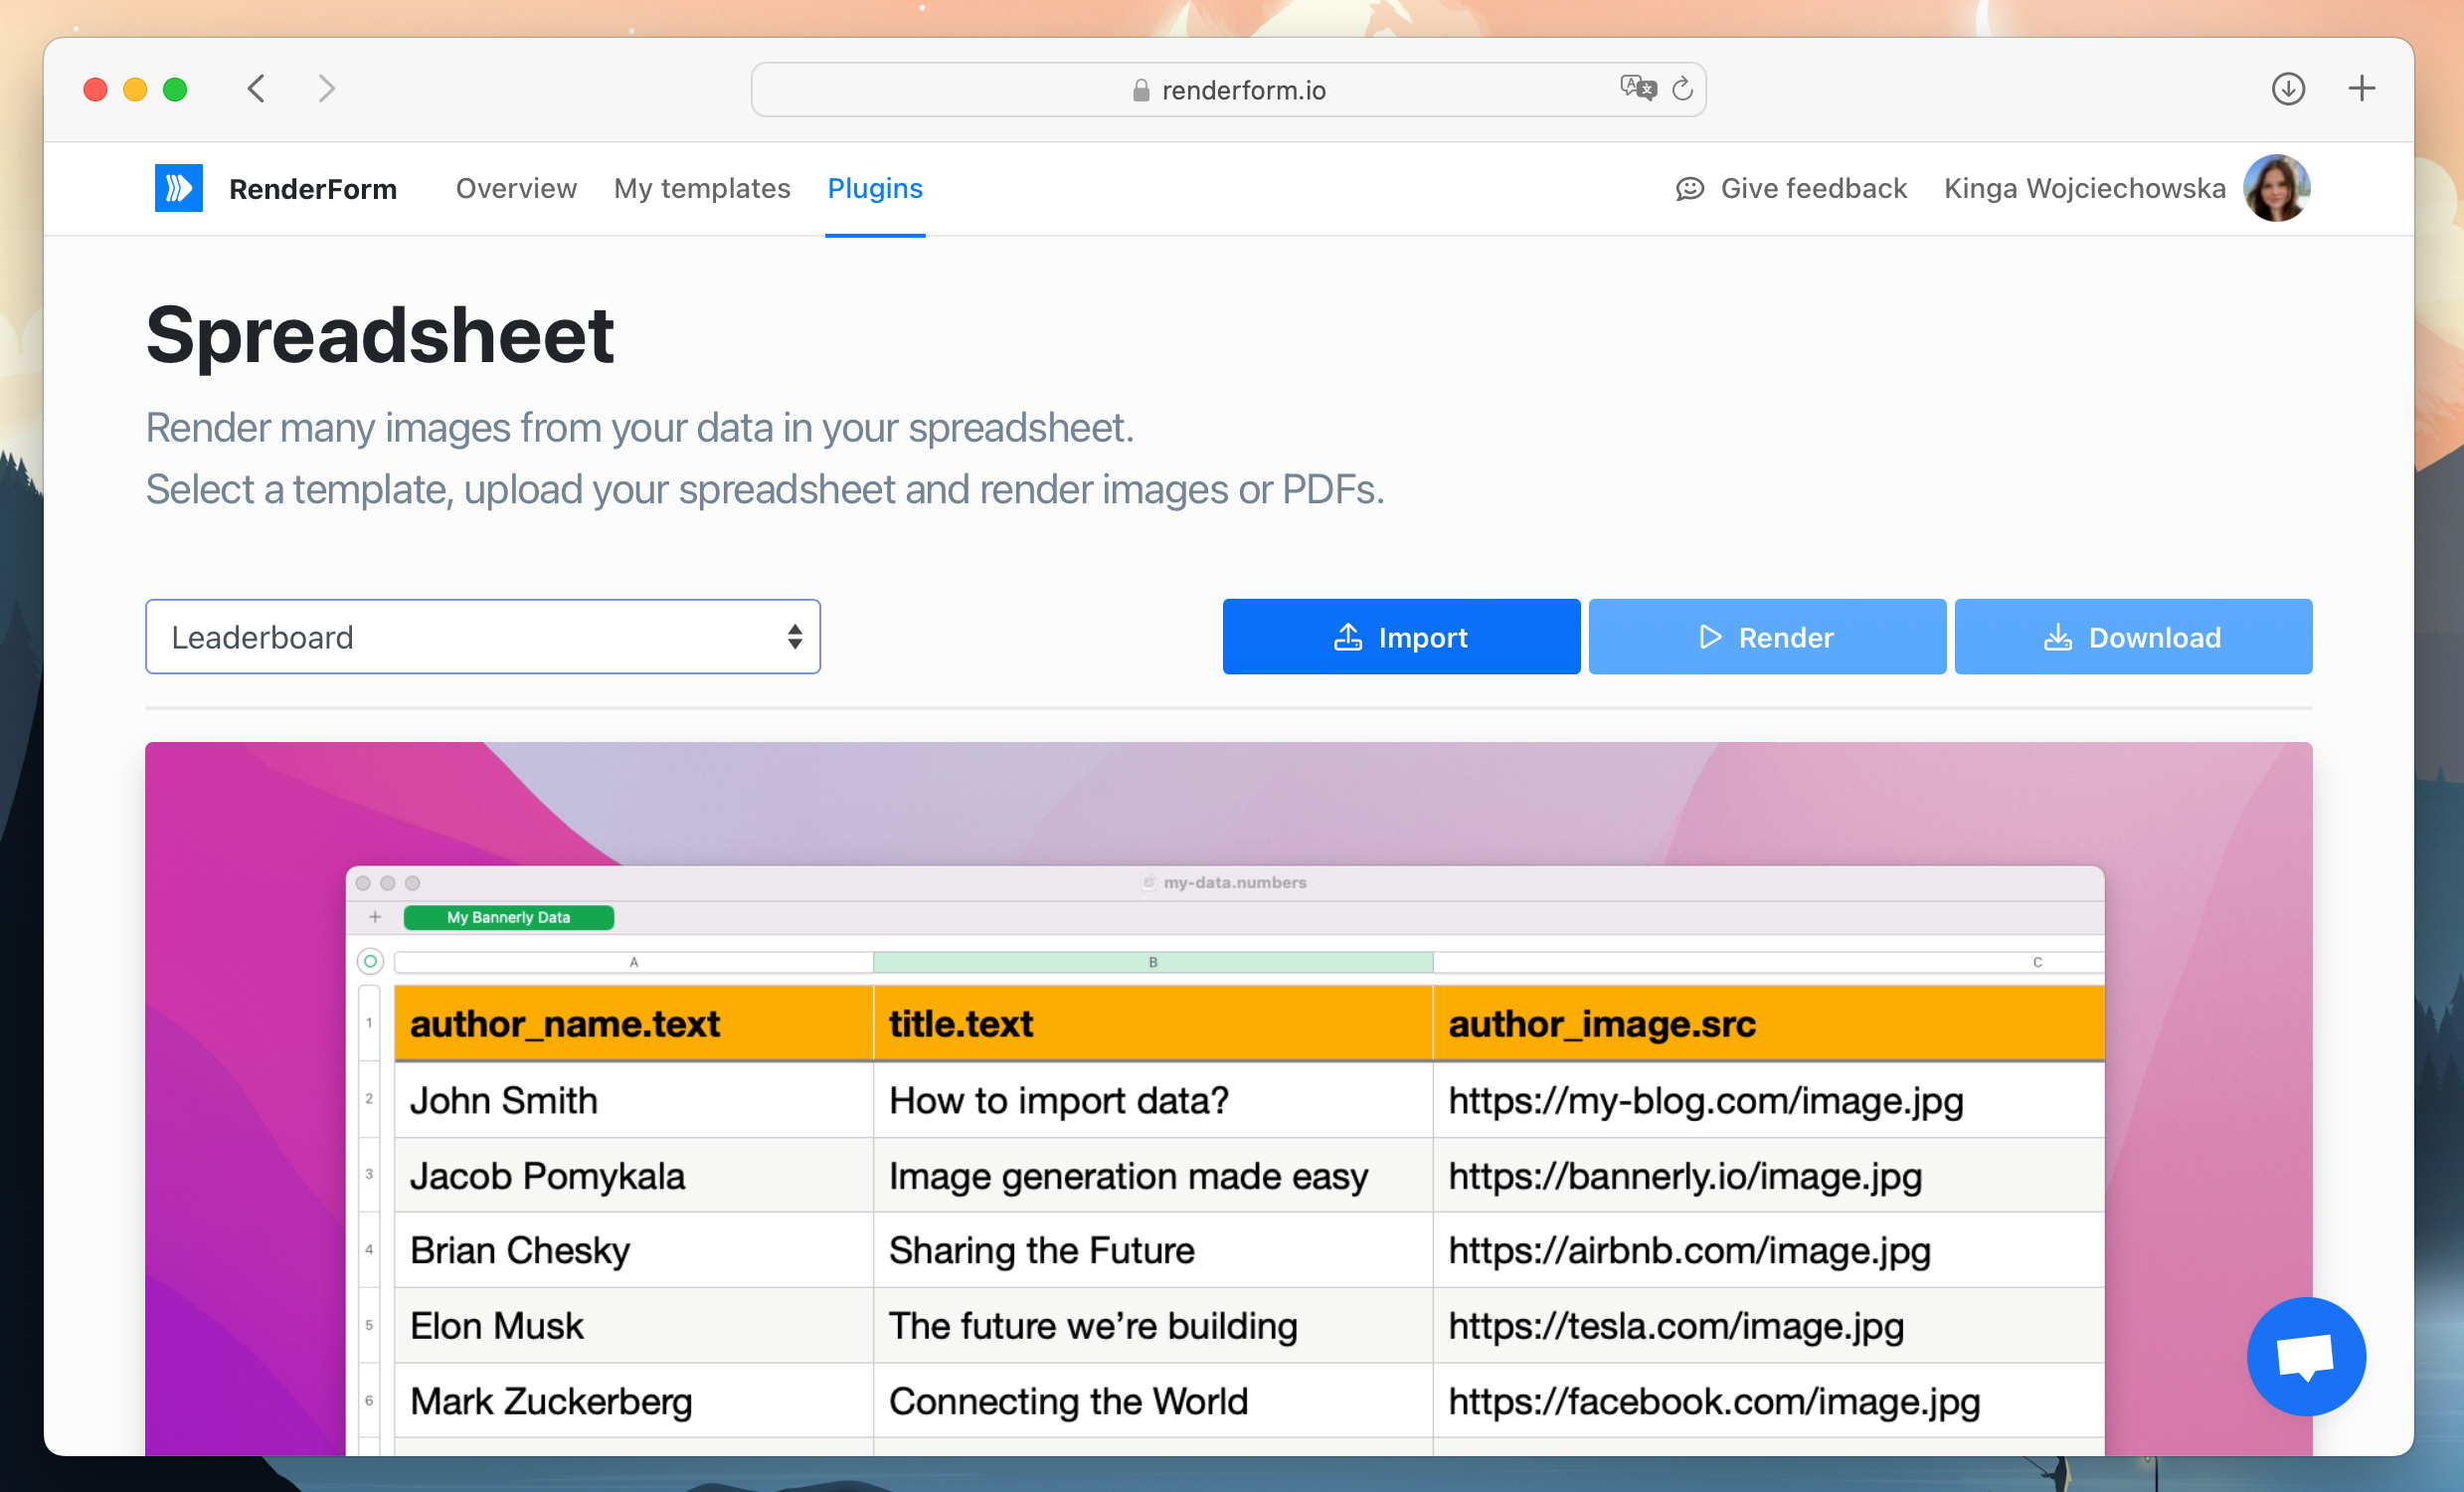Click the https://airbnb.com/image.jpg cell

click(x=1768, y=1250)
